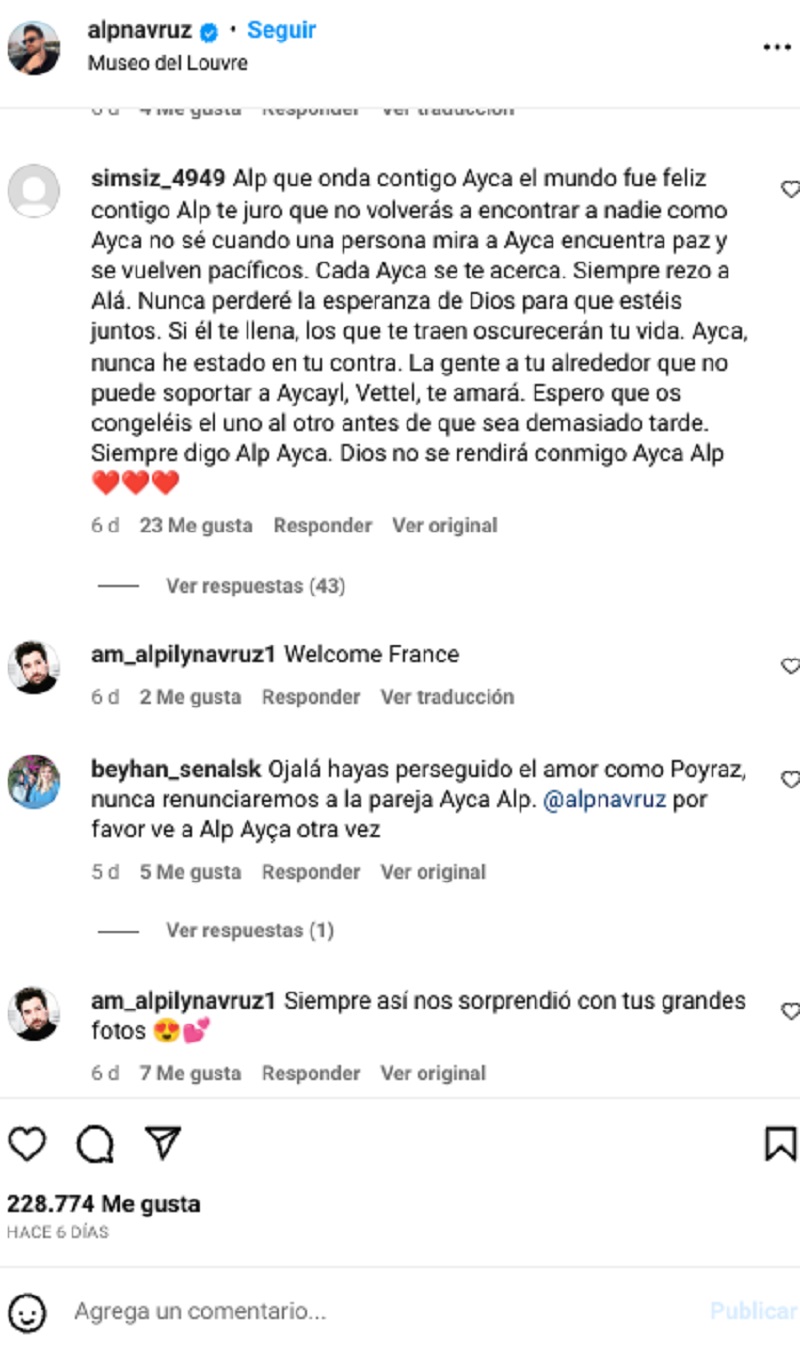This screenshot has width=800, height=1351.
Task: Click Ver original under simsiz_4949 comment
Action: tap(445, 526)
